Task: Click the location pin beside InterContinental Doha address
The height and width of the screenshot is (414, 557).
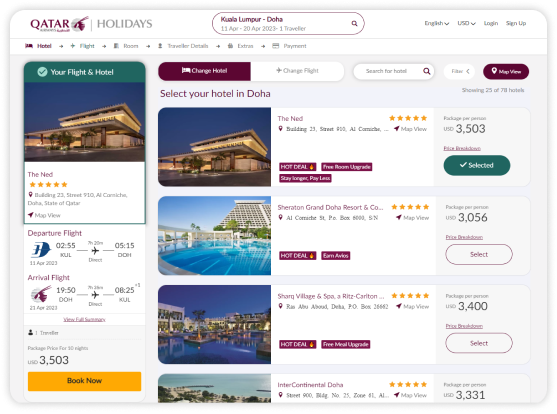Action: pos(281,395)
